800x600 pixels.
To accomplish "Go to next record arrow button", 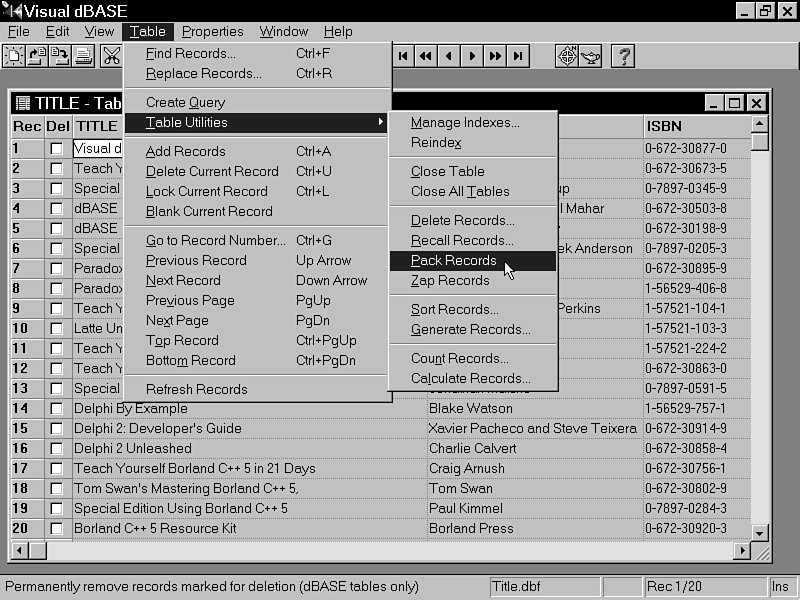I will pos(472,56).
